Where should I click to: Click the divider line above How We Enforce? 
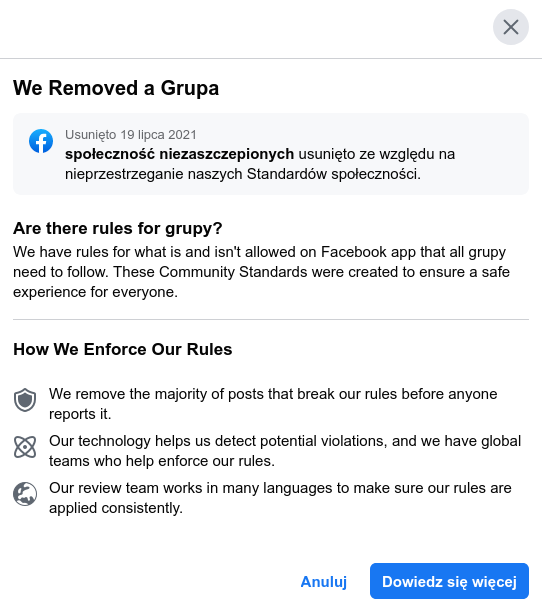pyautogui.click(x=271, y=320)
